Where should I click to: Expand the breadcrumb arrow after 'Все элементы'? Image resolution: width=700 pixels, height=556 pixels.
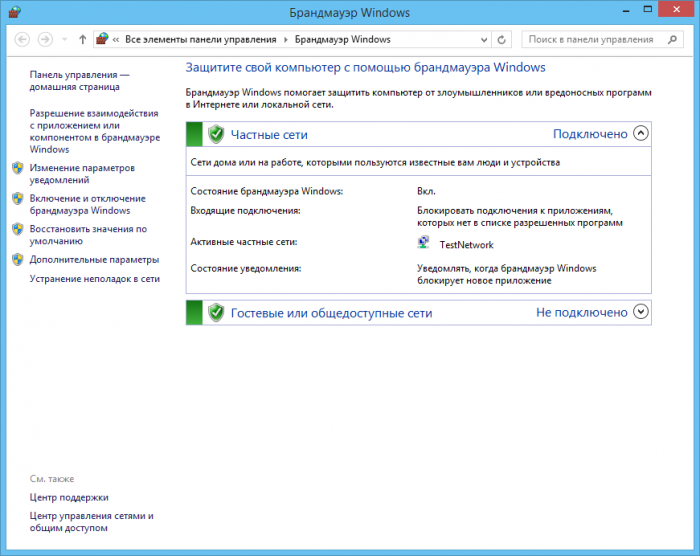click(x=286, y=40)
